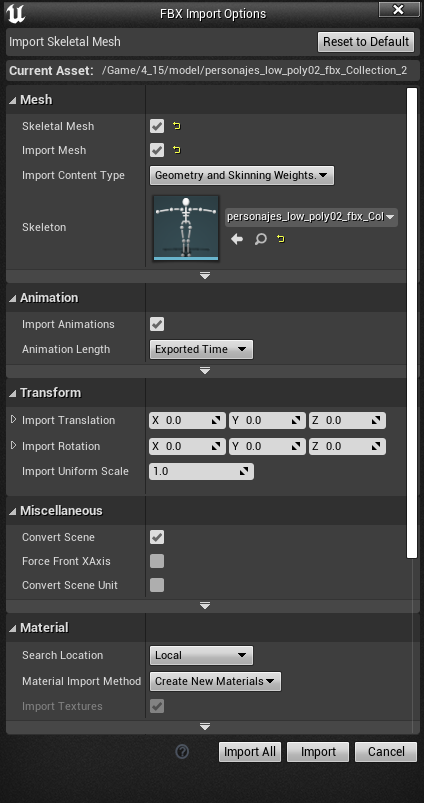Click the skeleton asset thumbnail
Screen dimensions: 424x803
[x=186, y=228]
